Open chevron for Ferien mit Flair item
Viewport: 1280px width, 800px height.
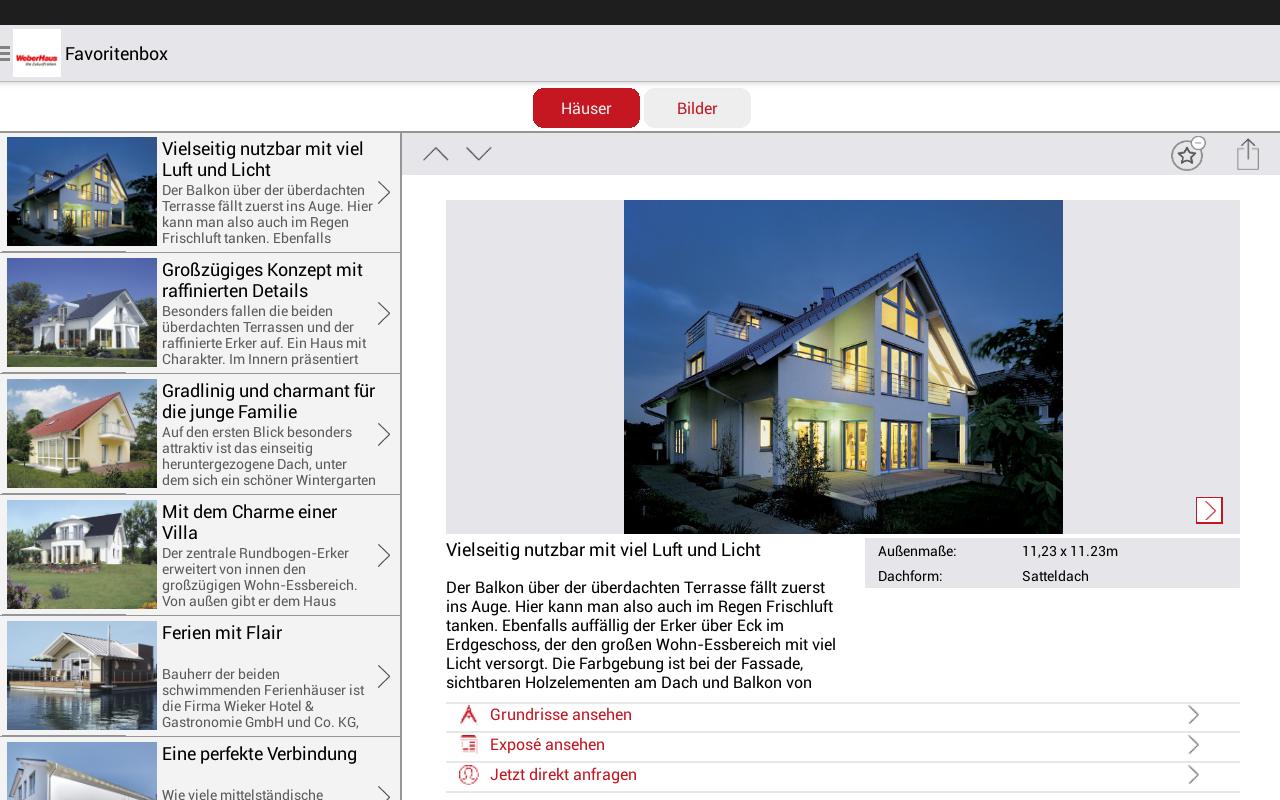(x=384, y=676)
